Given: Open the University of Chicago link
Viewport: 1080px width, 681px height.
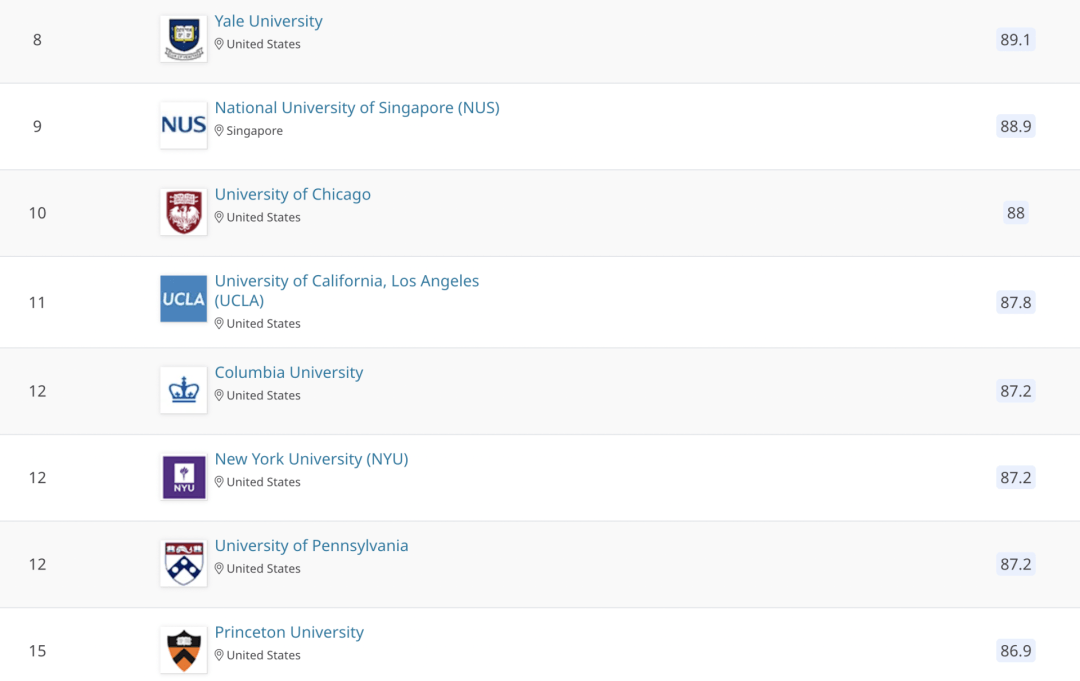Looking at the screenshot, I should click(x=292, y=194).
